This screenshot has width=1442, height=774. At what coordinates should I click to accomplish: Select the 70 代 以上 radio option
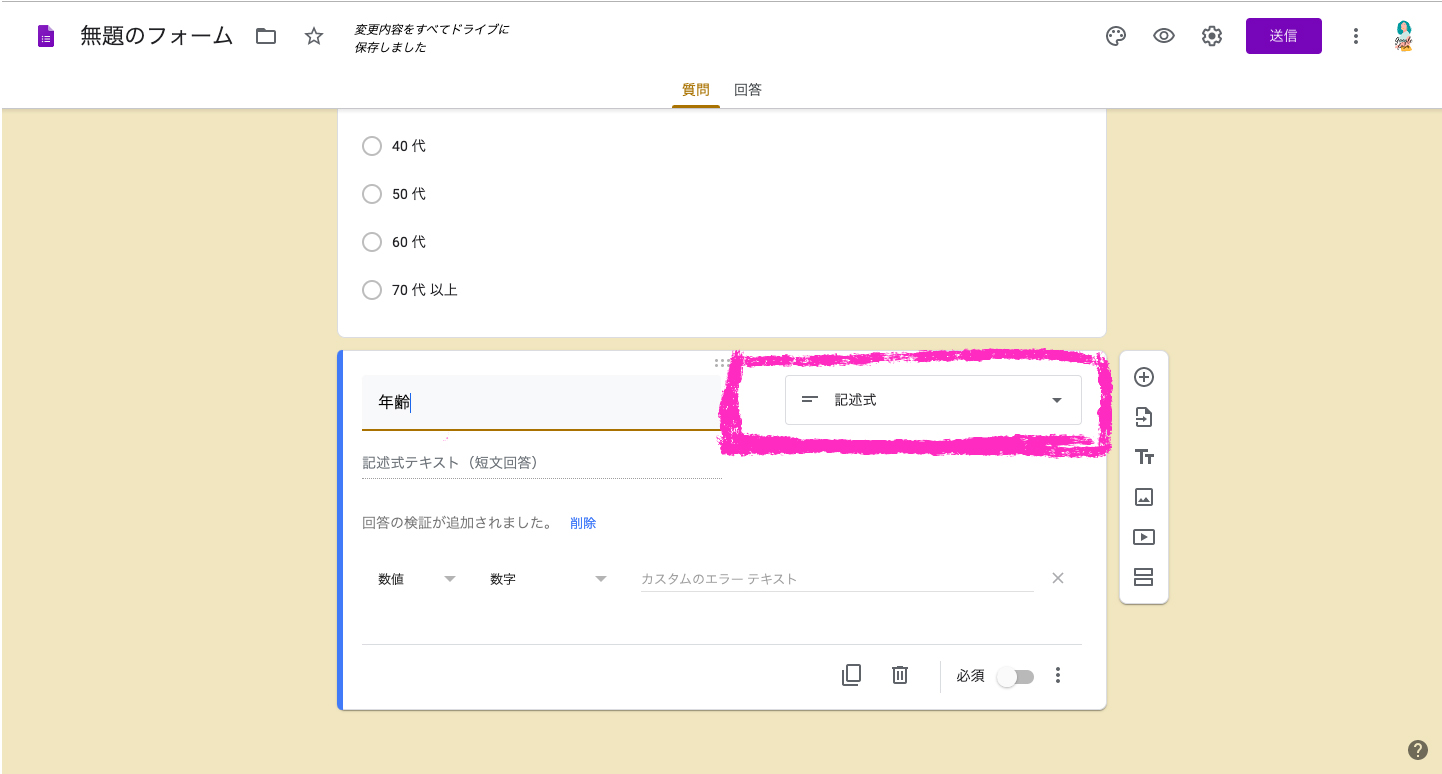372,290
